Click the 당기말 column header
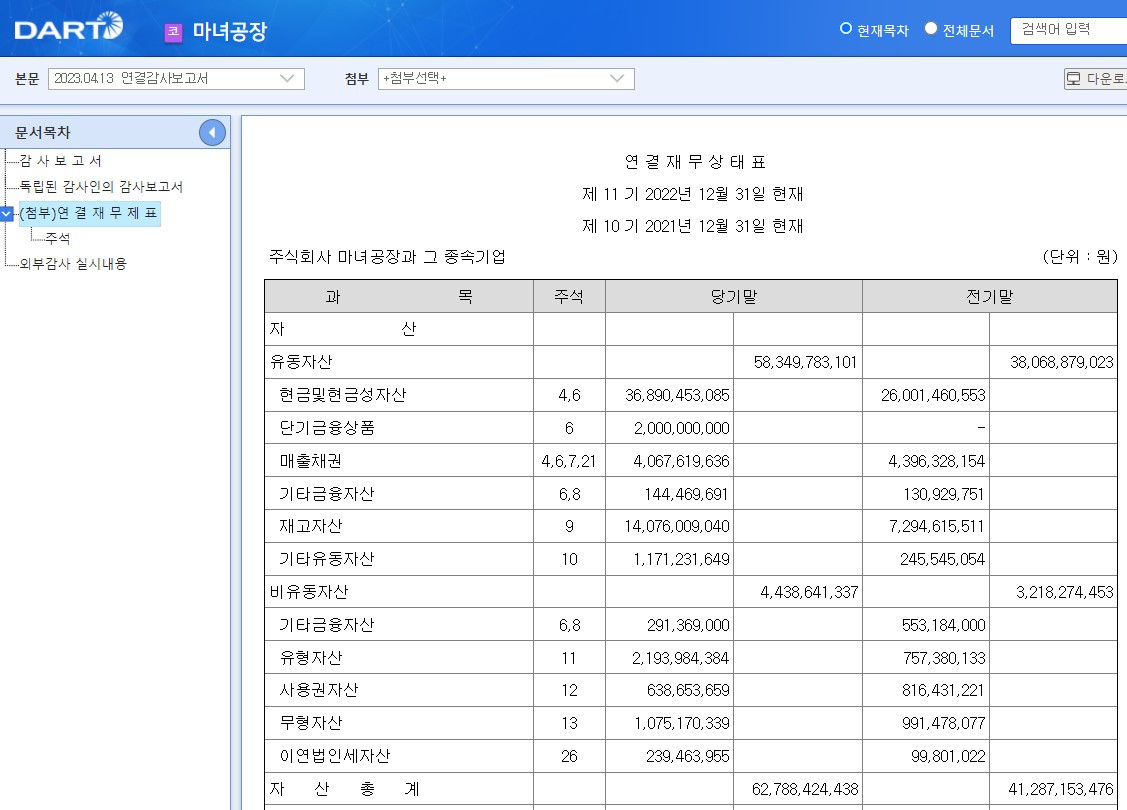 tap(734, 296)
